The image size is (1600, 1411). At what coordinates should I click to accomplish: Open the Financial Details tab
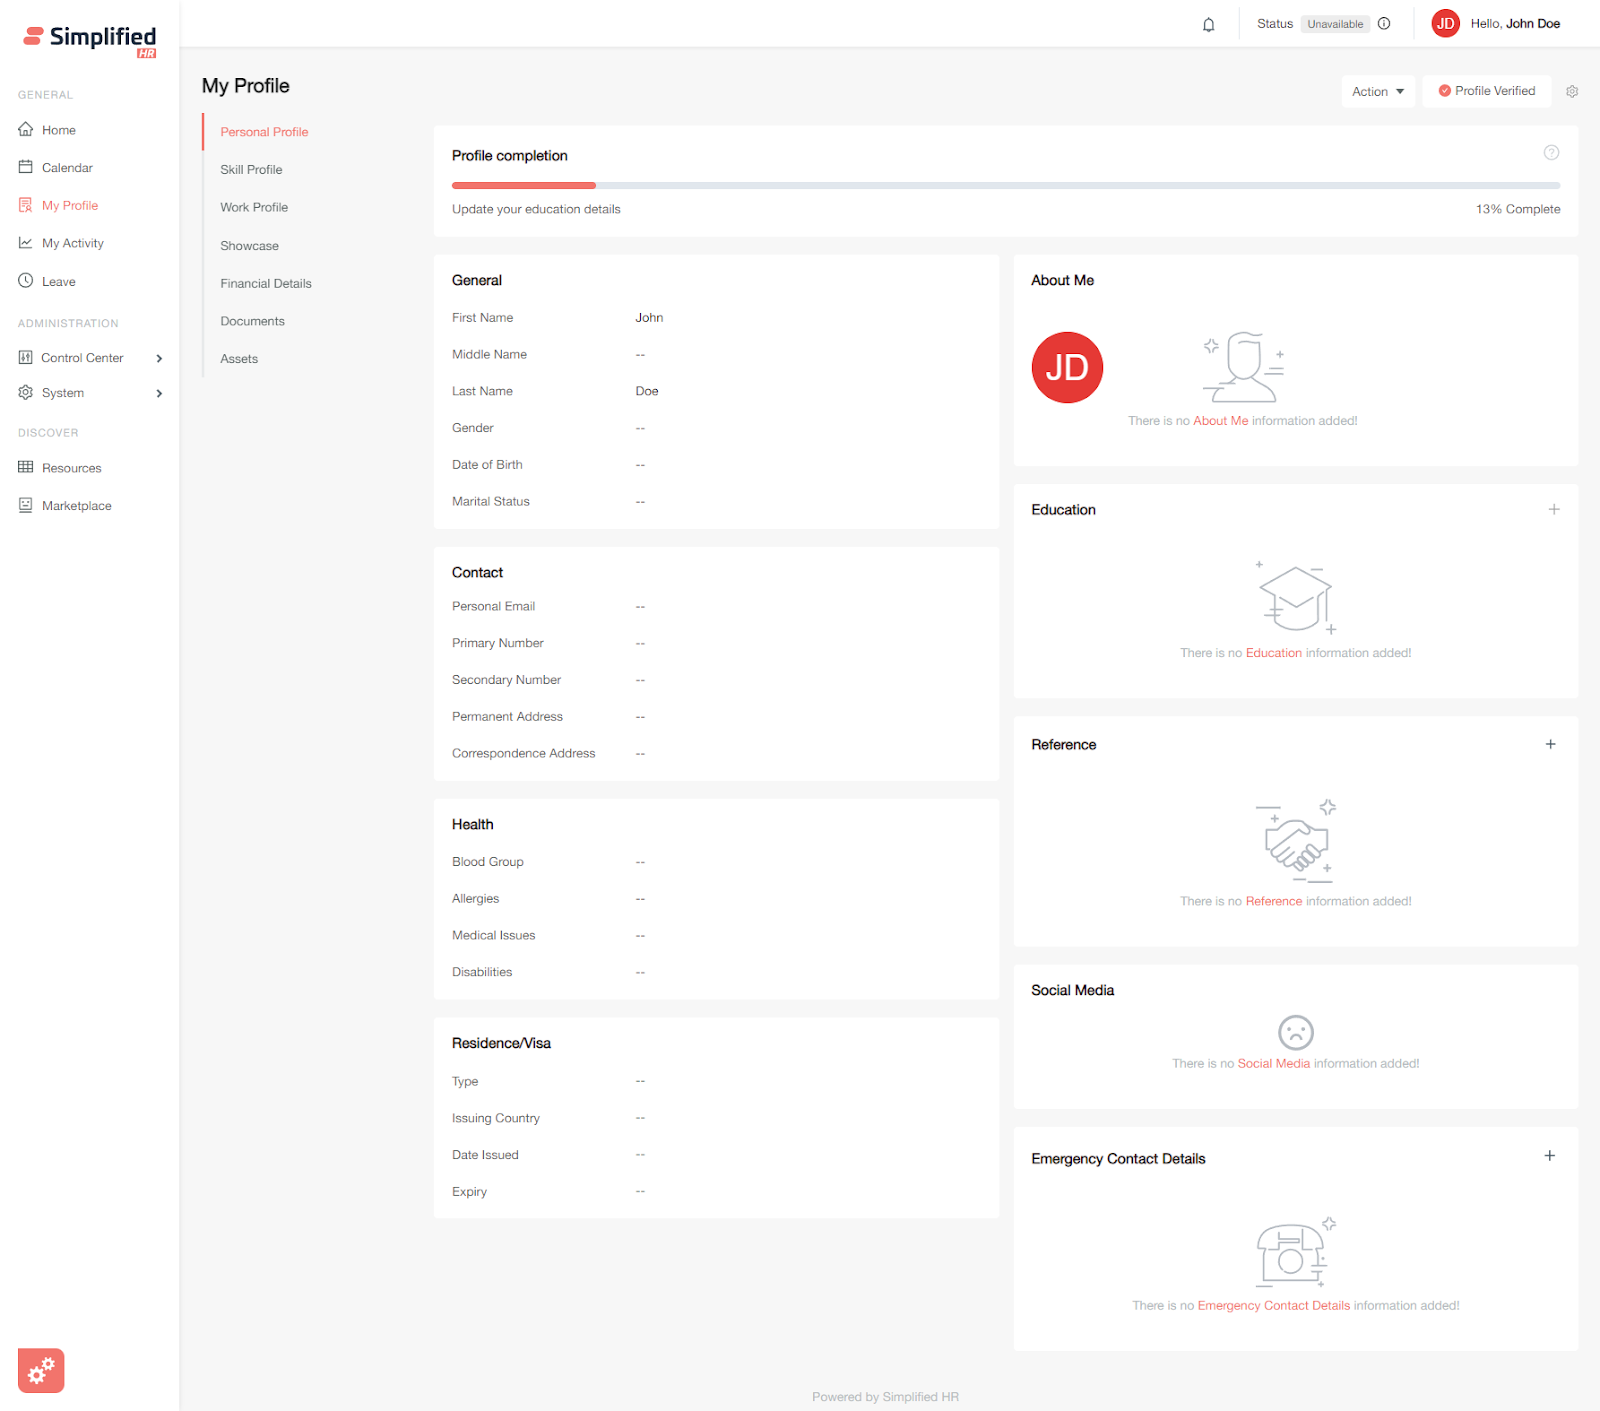pyautogui.click(x=266, y=284)
